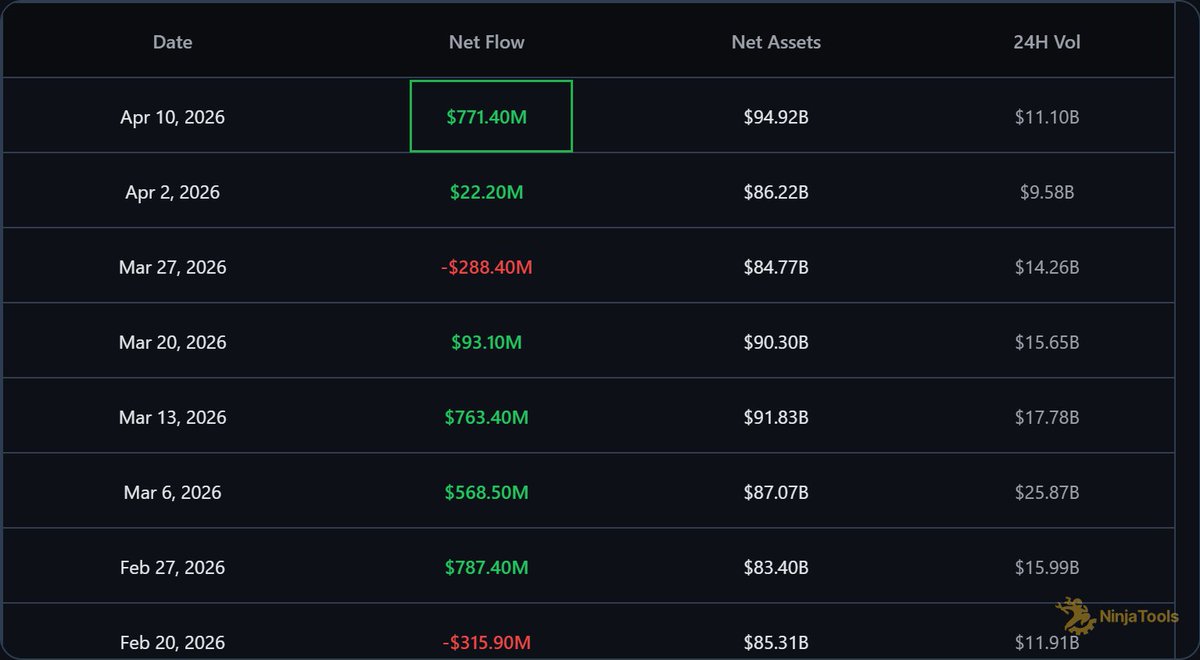Screen dimensions: 1200x660
Task: Select the Feb 27, 2026 date cell
Action: pos(172,567)
